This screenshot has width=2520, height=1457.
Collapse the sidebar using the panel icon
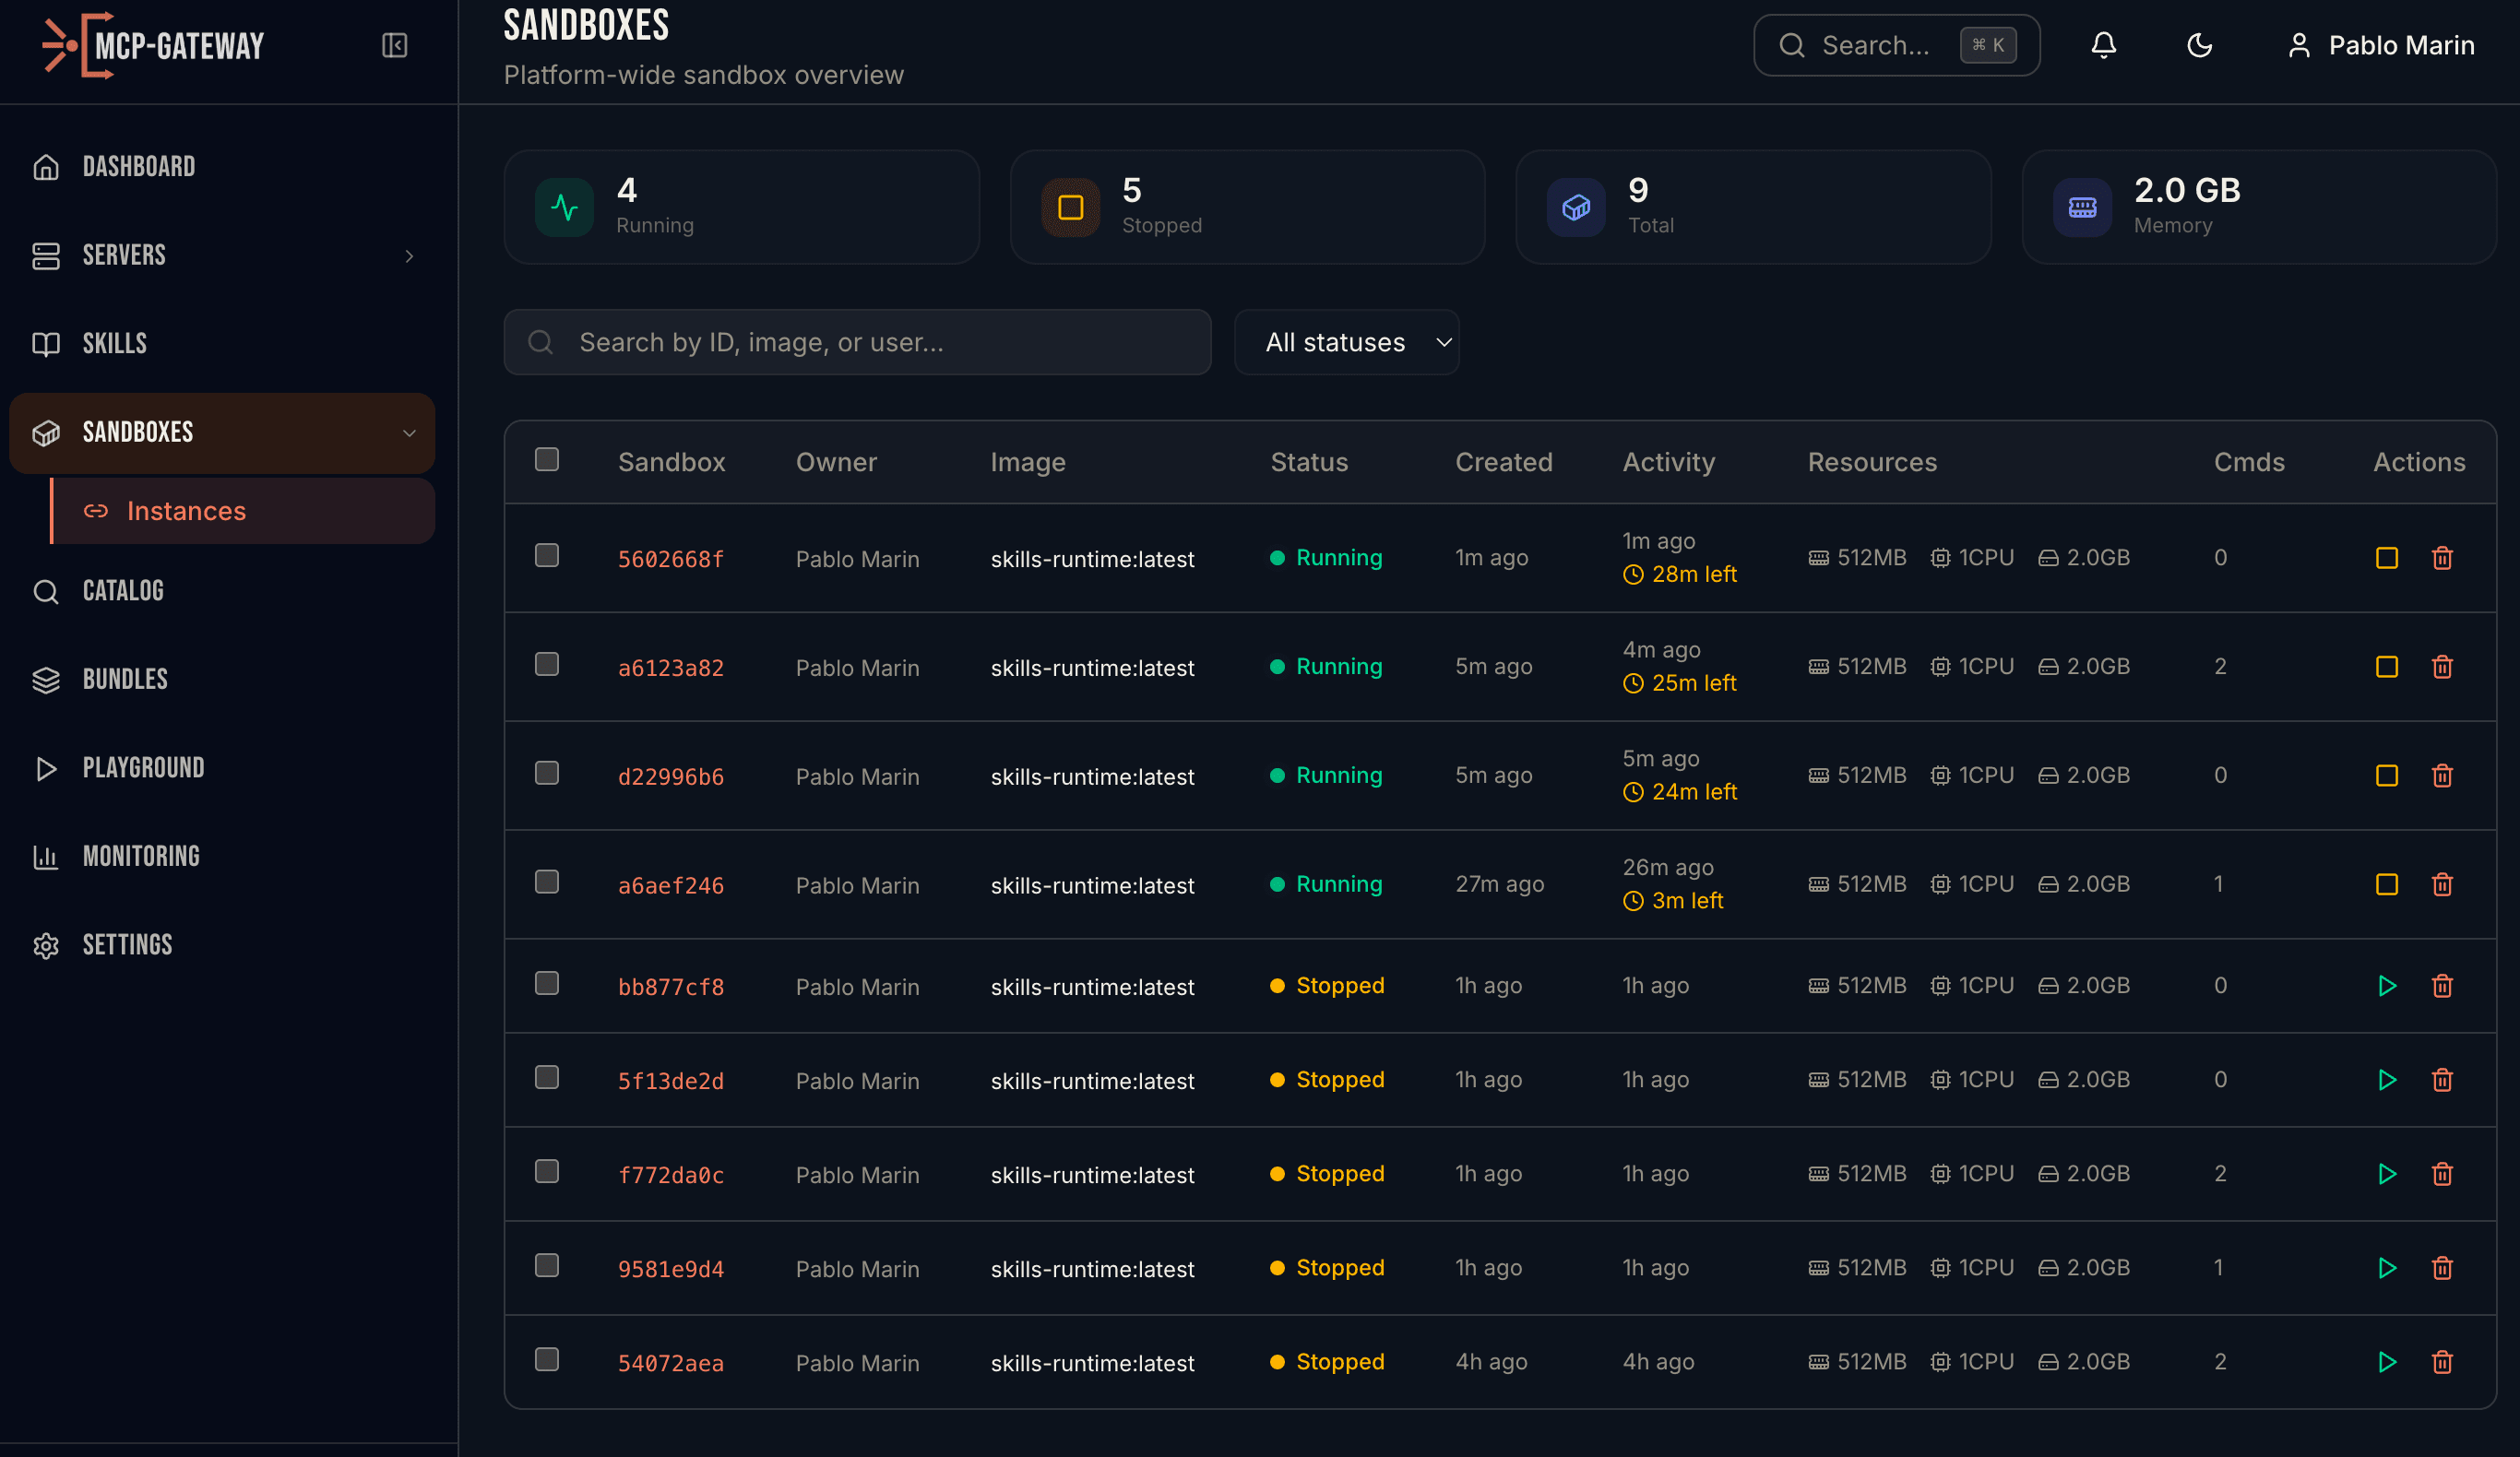394,45
